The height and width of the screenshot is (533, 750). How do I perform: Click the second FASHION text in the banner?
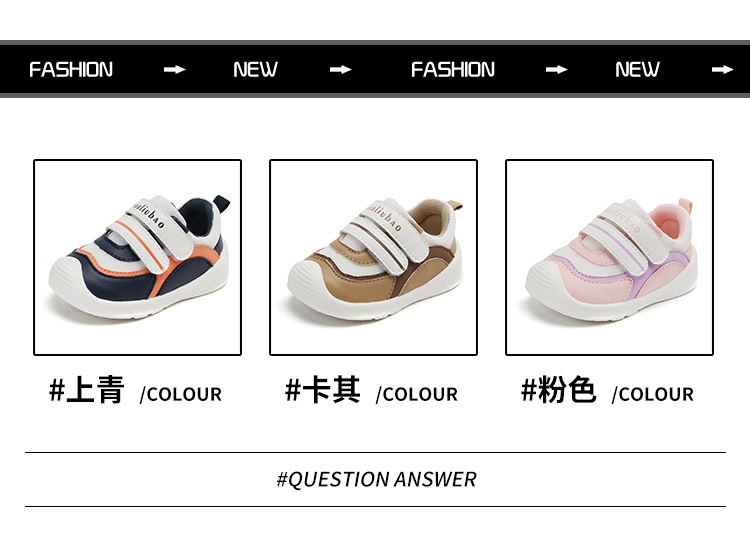click(x=453, y=70)
